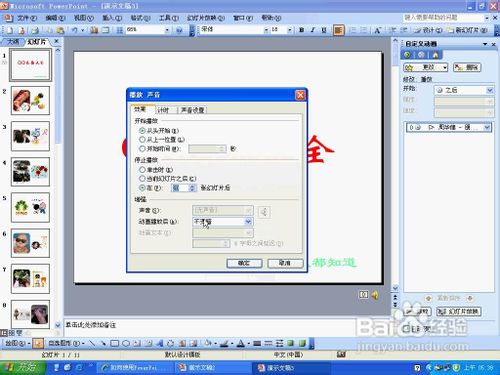Click the home icon in task pane
Viewport: 500px width, 375px height.
tap(436, 55)
